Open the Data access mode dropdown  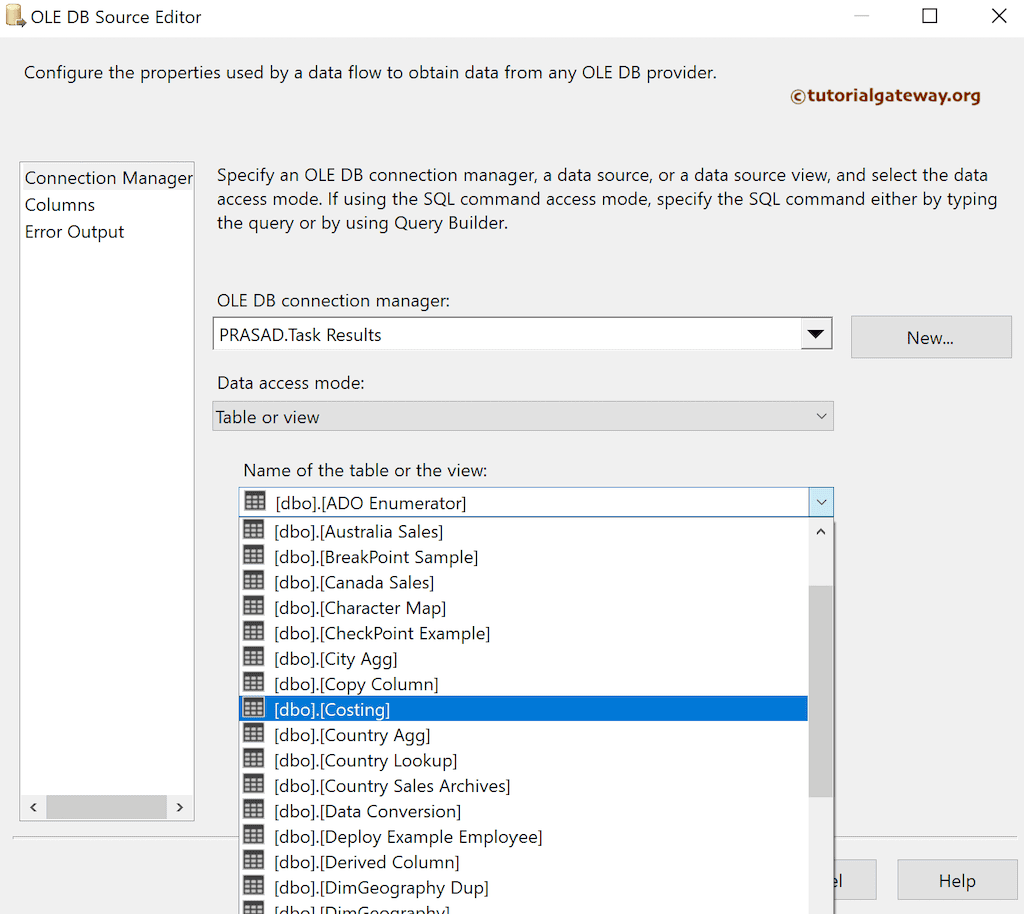(820, 415)
